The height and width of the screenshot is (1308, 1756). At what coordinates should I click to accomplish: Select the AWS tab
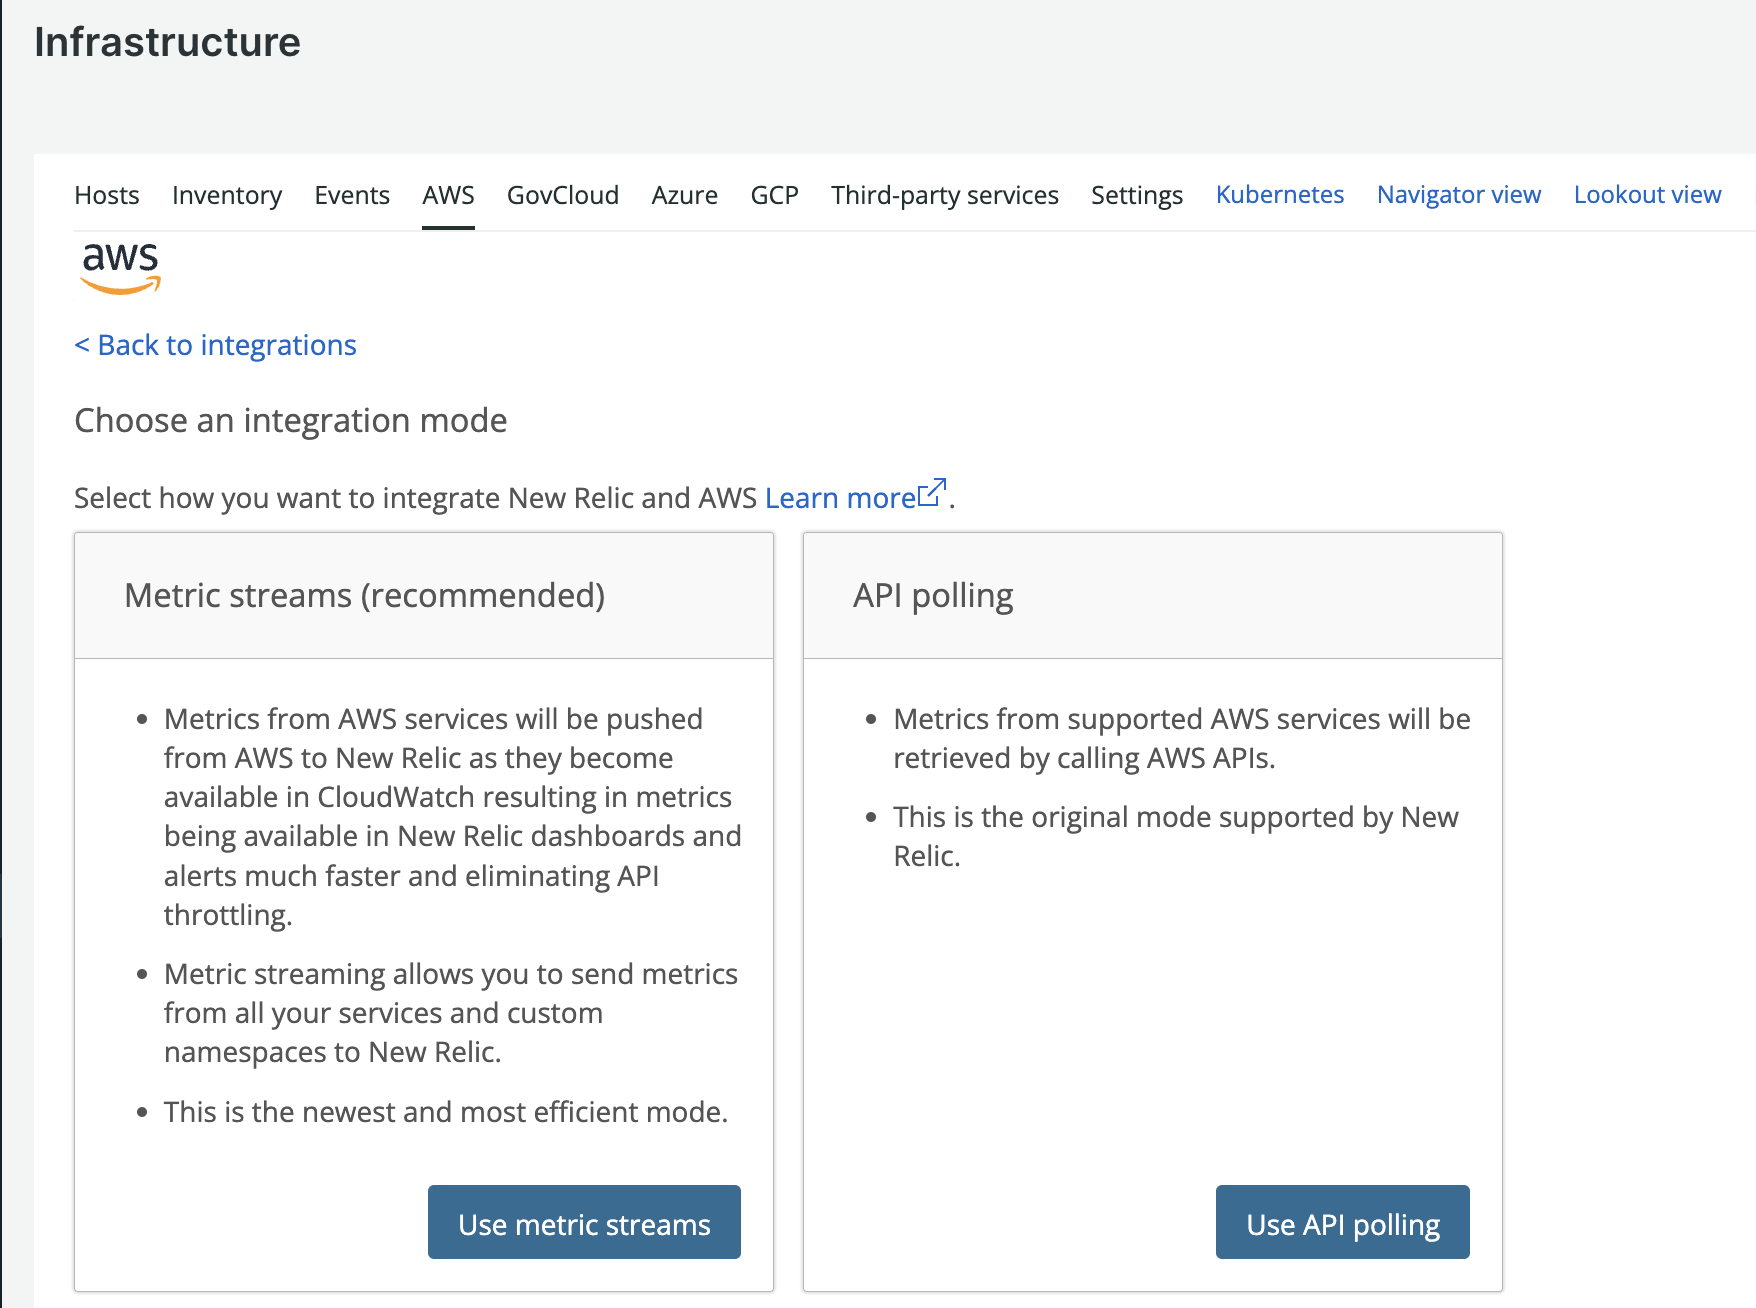[447, 195]
